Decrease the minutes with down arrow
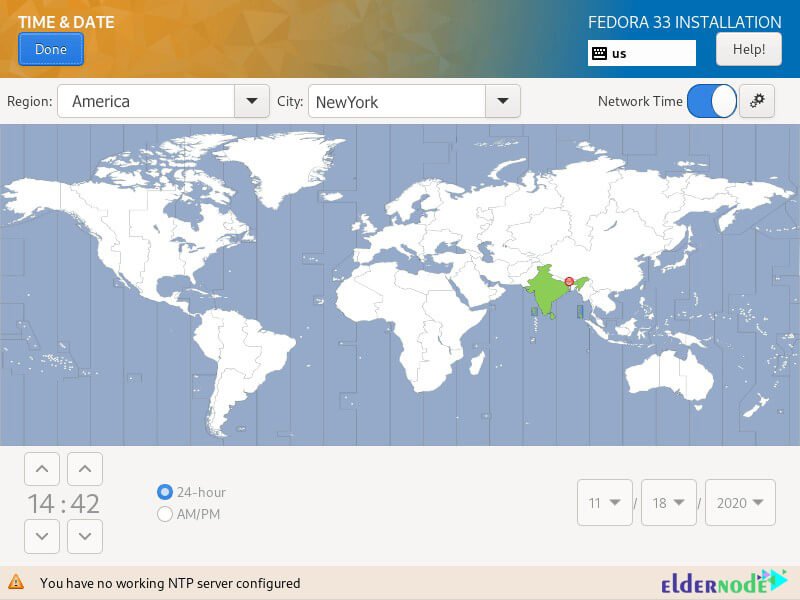Viewport: 800px width, 600px height. [x=85, y=536]
